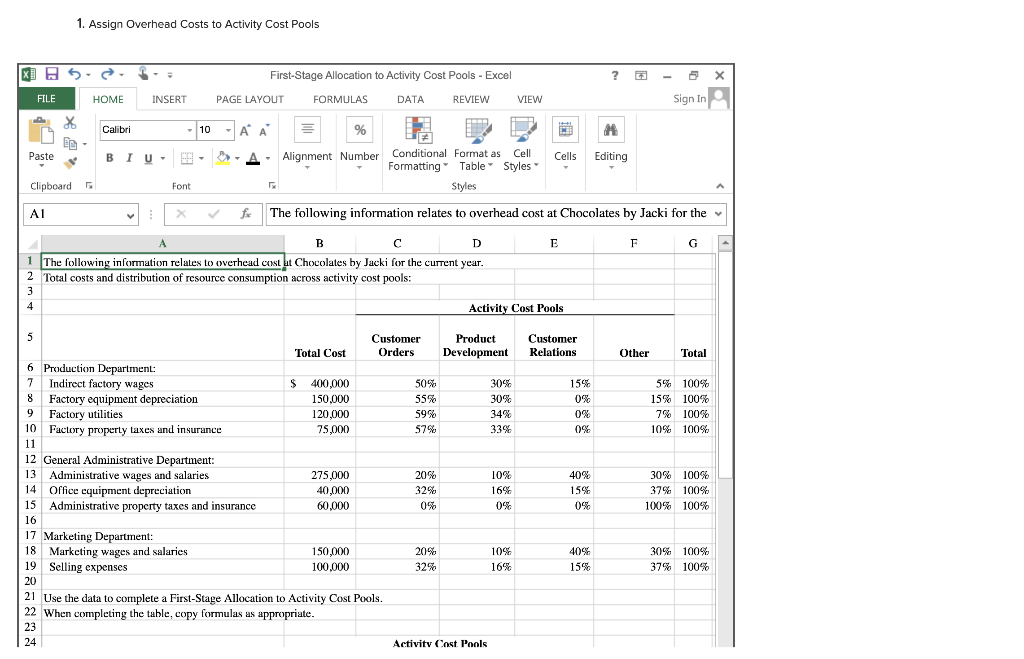Open Cell Styles gallery
Screen dimensions: 1024x659
[x=522, y=144]
